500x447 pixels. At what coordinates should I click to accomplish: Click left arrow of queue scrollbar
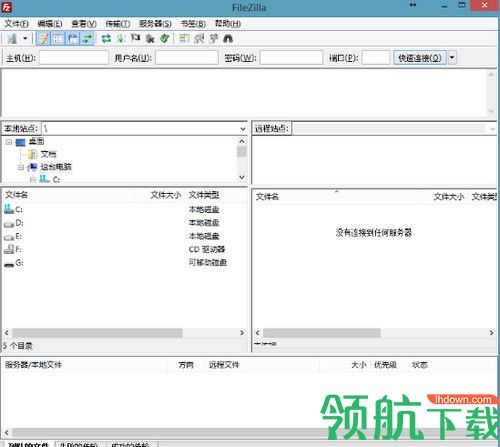(x=7, y=433)
